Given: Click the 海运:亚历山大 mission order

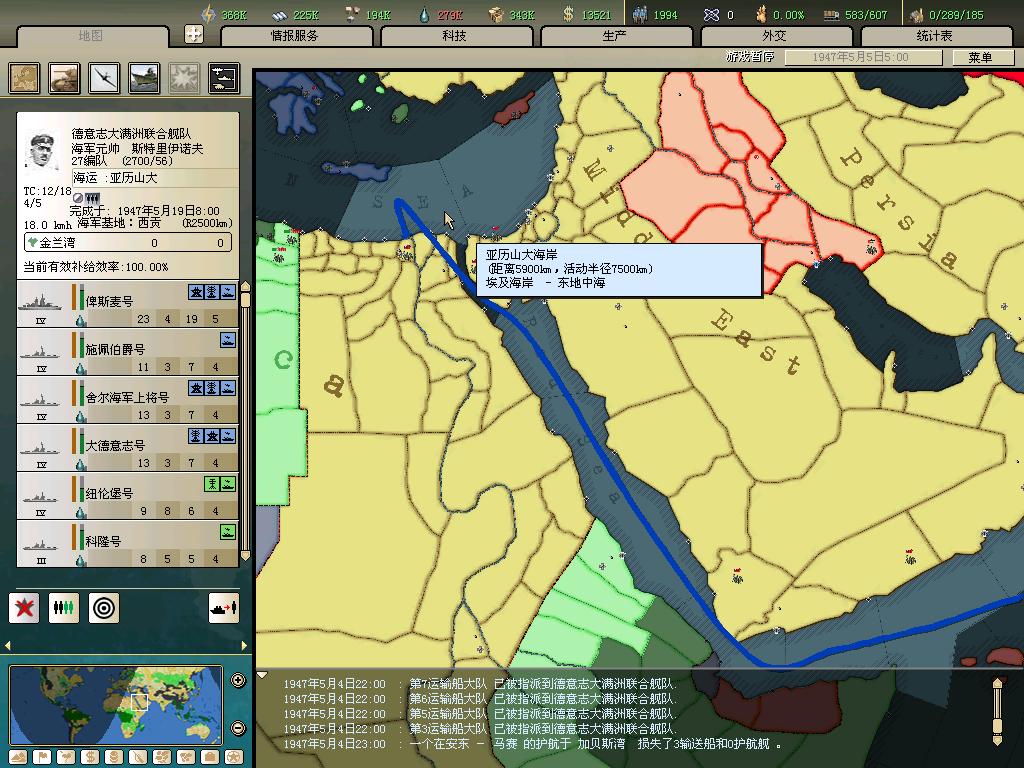Looking at the screenshot, I should (115, 178).
